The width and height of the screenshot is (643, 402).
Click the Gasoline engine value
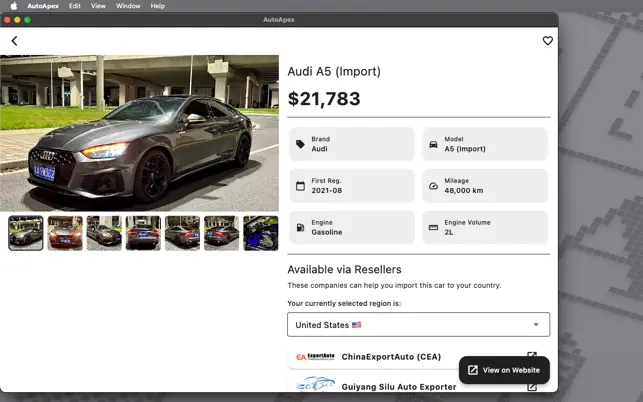[327, 232]
